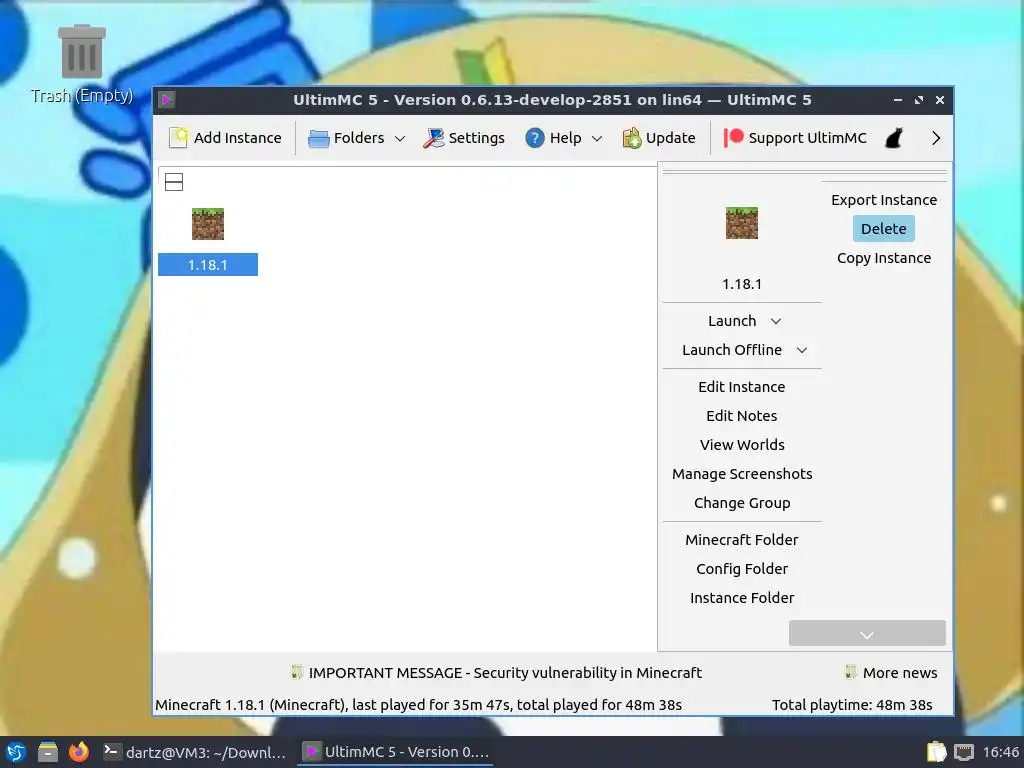Launch the selected instance
This screenshot has height=768, width=1024.
[732, 321]
